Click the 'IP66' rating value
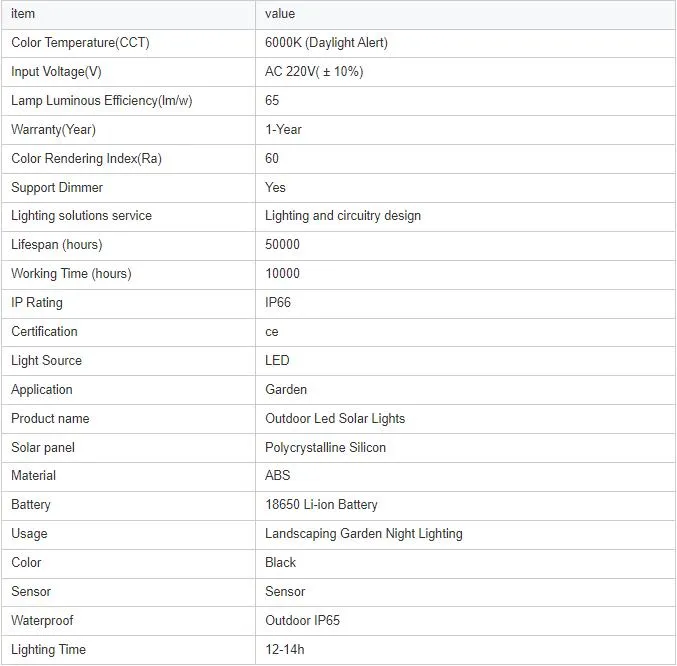677x666 pixels. click(278, 303)
